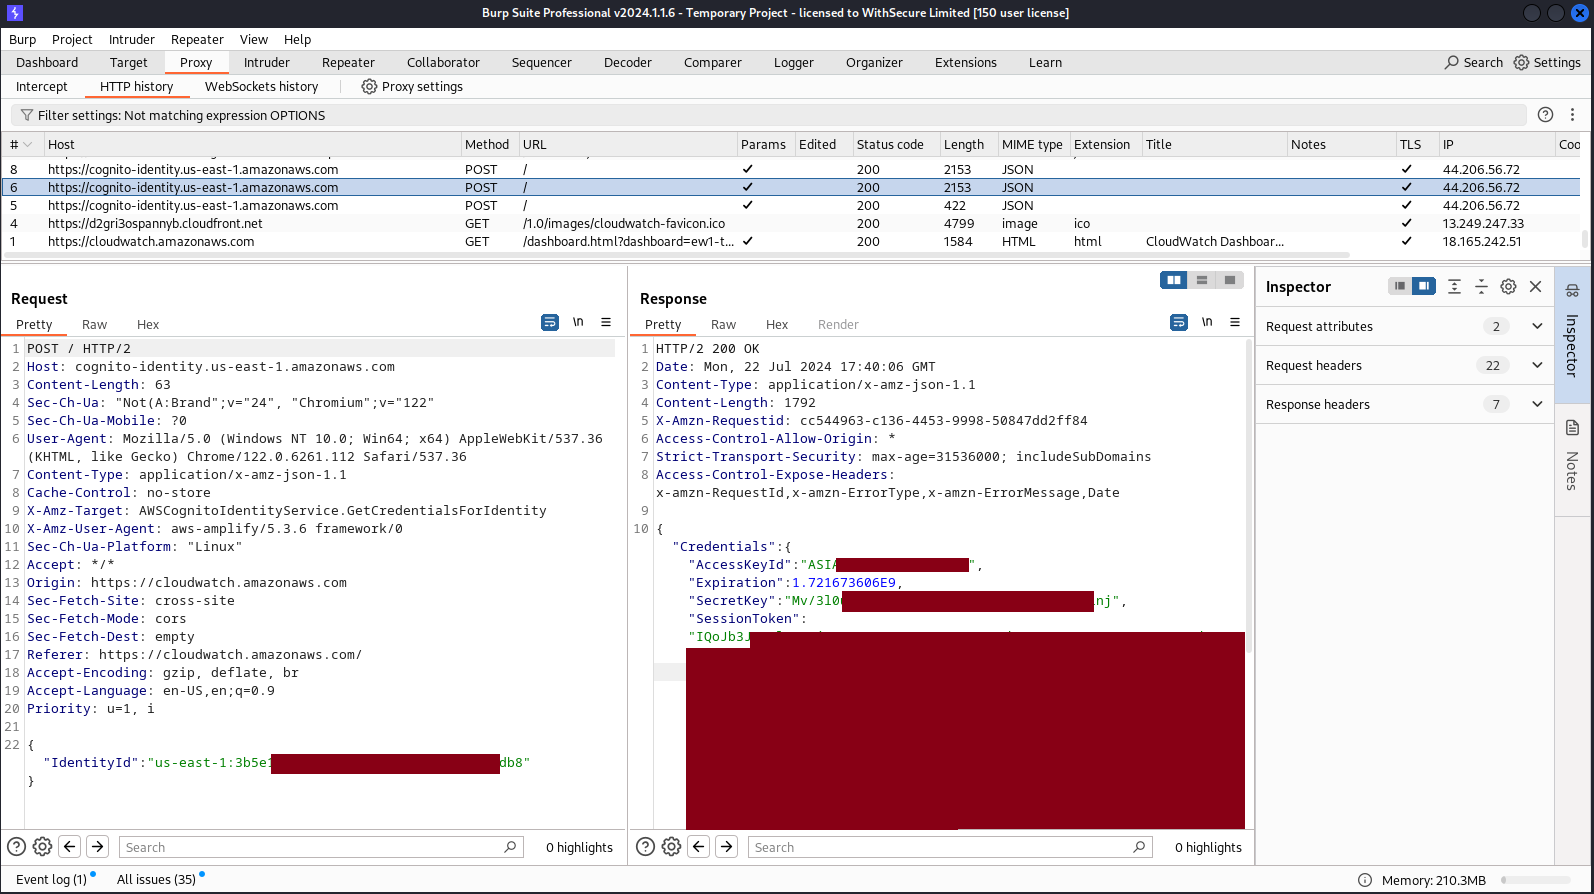The image size is (1594, 894).
Task: Open the Intruder menu in menu bar
Action: click(132, 40)
